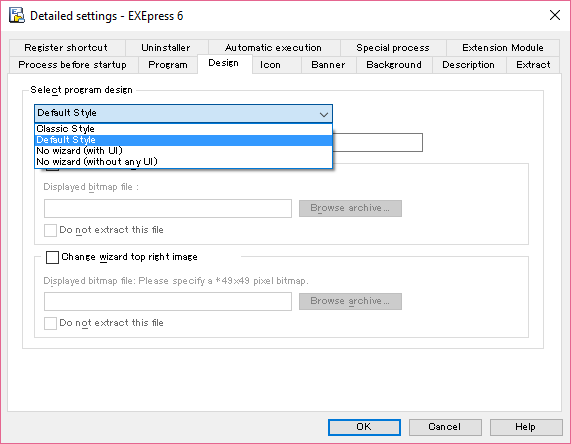
Task: Open the Banner tab
Action: 328,65
